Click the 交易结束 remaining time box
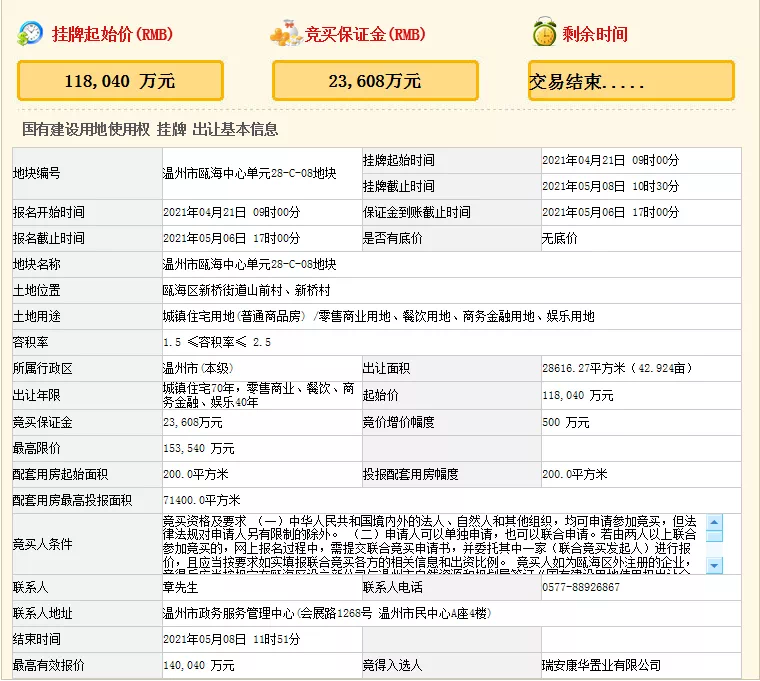This screenshot has width=760, height=681. click(631, 81)
